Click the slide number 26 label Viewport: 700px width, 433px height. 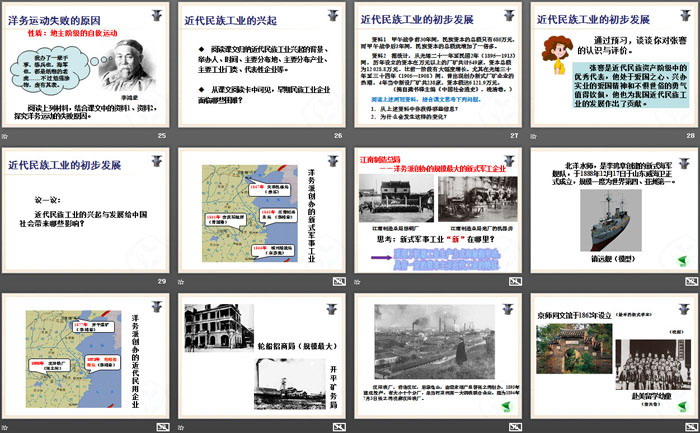[338, 135]
